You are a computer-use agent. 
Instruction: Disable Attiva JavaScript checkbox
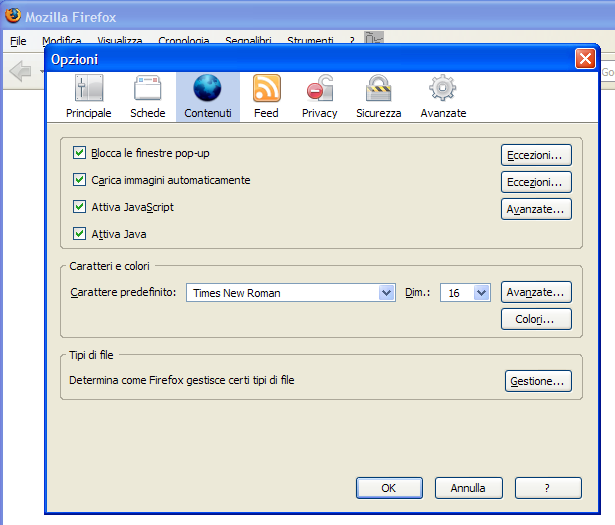79,207
